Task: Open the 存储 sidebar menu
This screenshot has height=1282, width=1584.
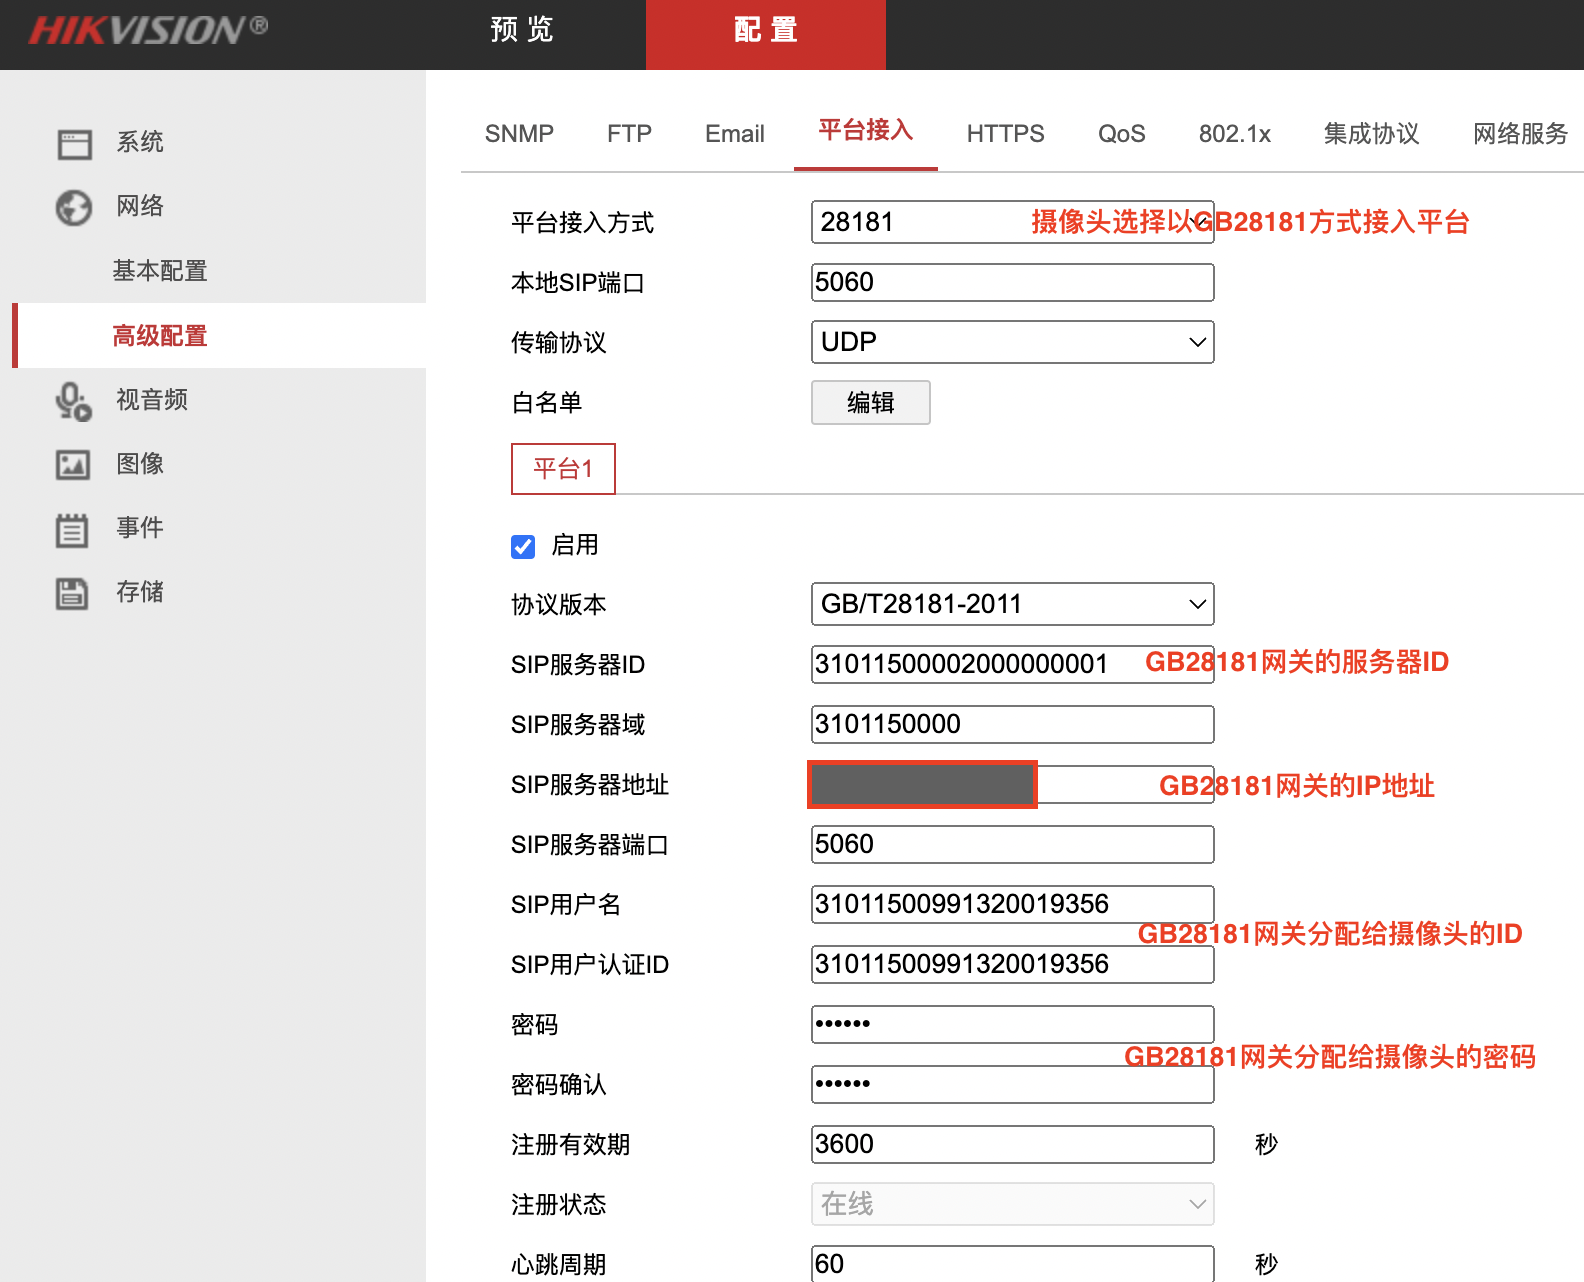Action: [140, 592]
